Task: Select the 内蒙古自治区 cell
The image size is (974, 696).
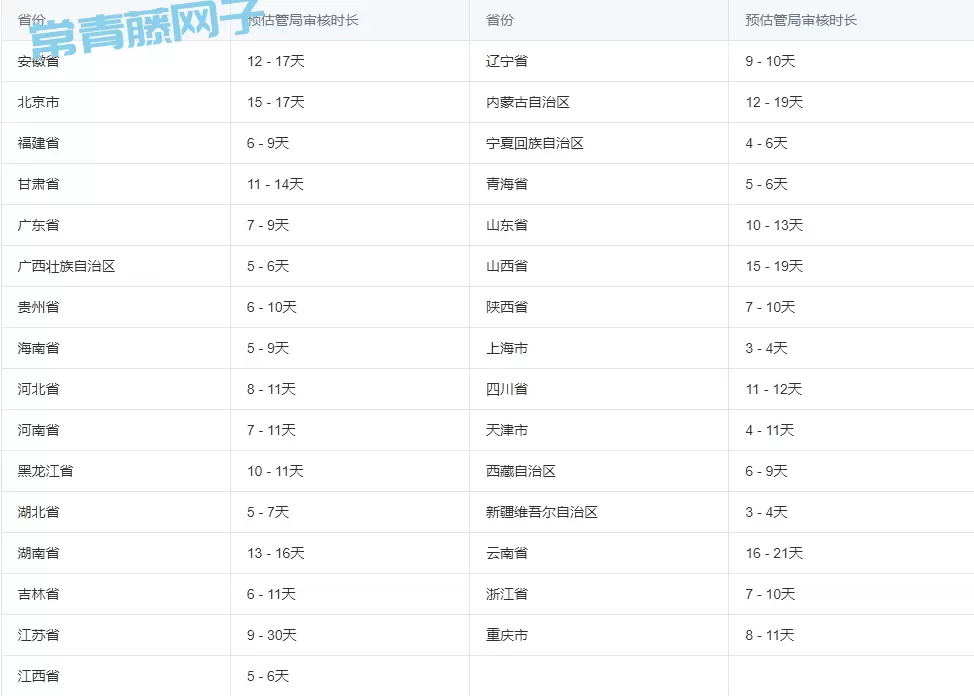Action: coord(528,103)
